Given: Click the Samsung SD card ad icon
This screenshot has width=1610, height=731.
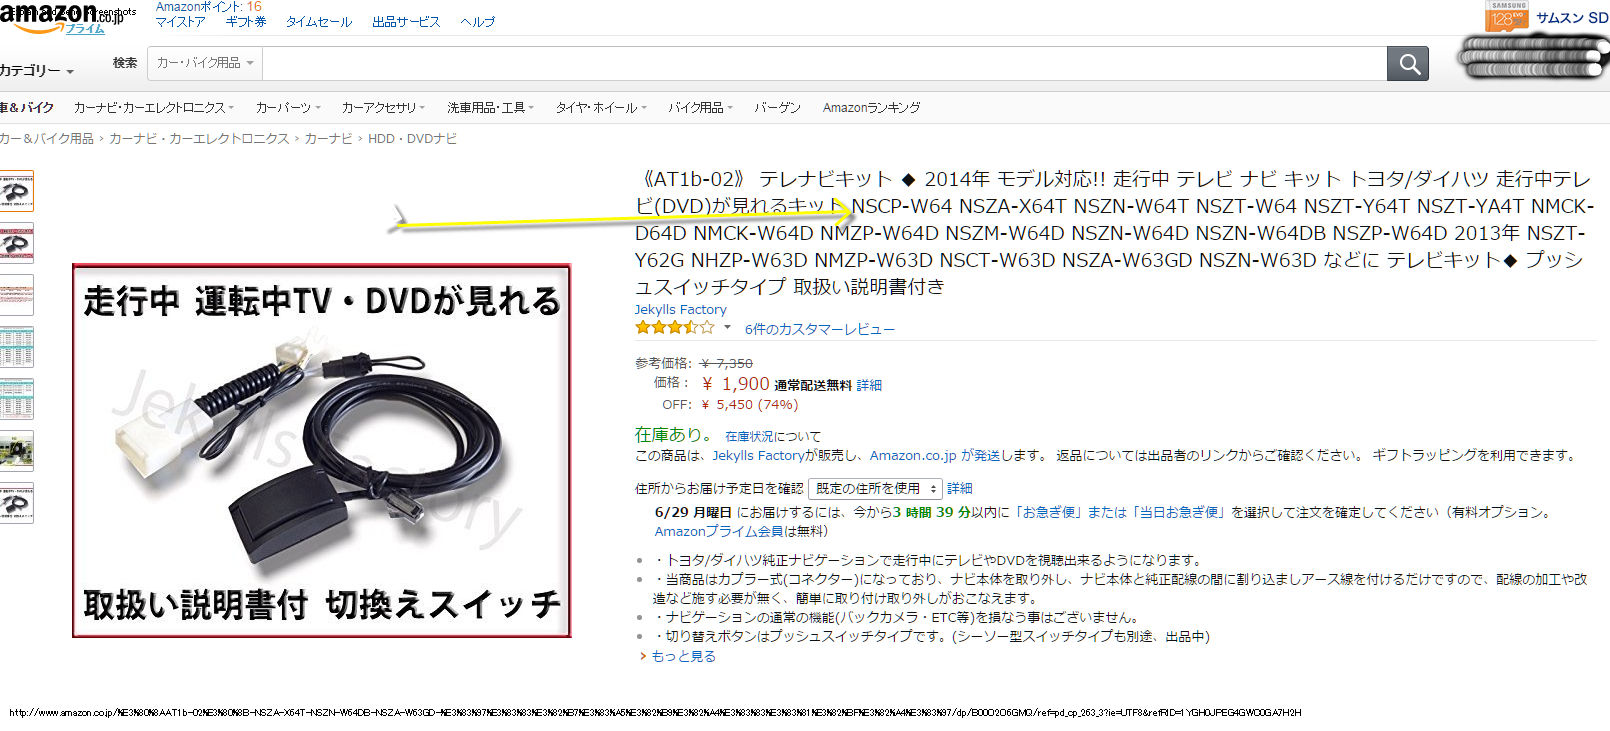Looking at the screenshot, I should (1507, 17).
